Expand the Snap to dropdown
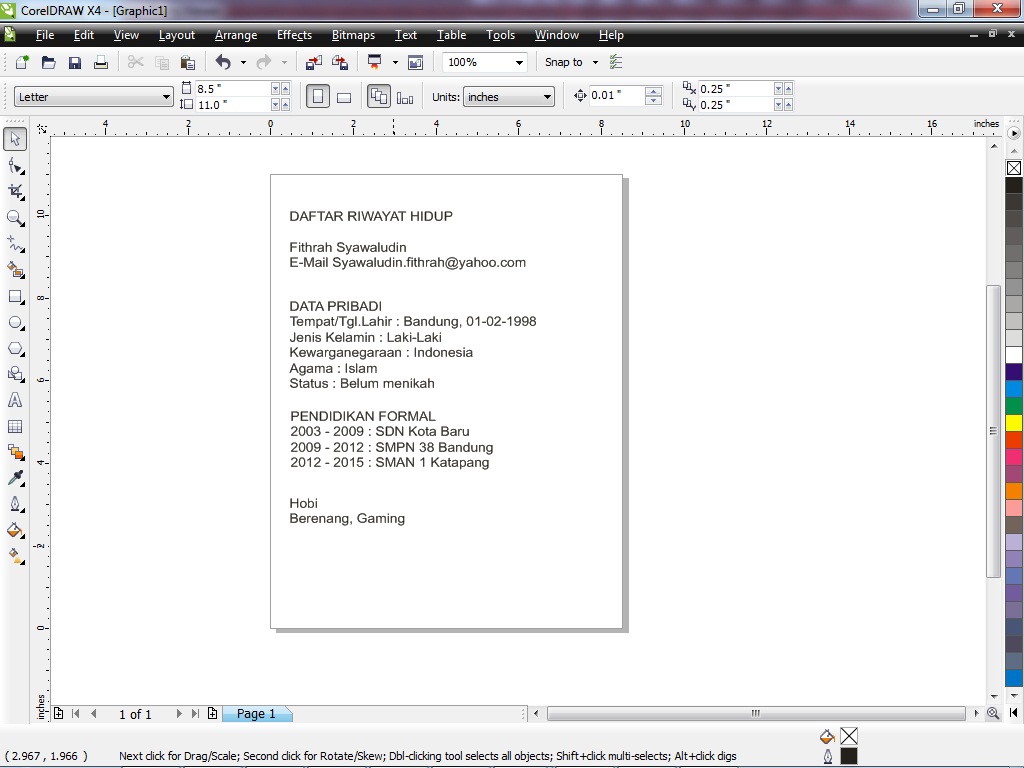Screen dimensions: 1024x768 [x=595, y=62]
